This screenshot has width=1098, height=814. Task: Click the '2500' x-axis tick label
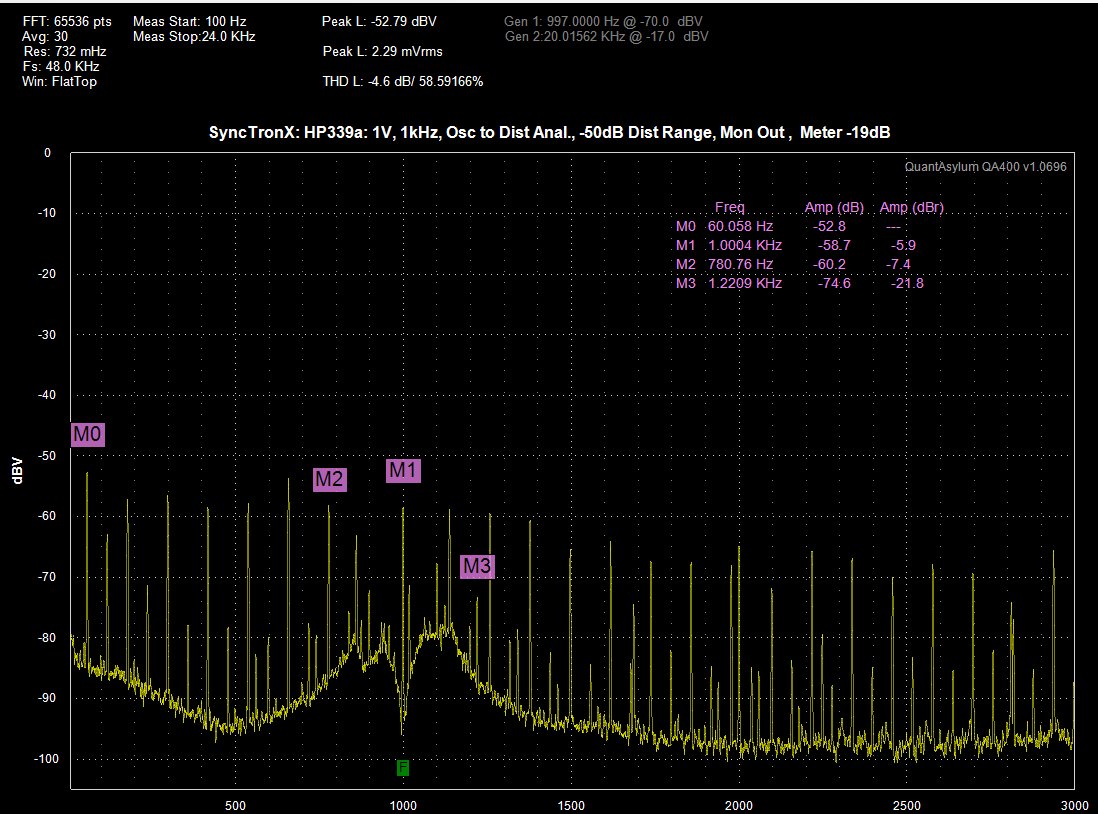[x=907, y=805]
